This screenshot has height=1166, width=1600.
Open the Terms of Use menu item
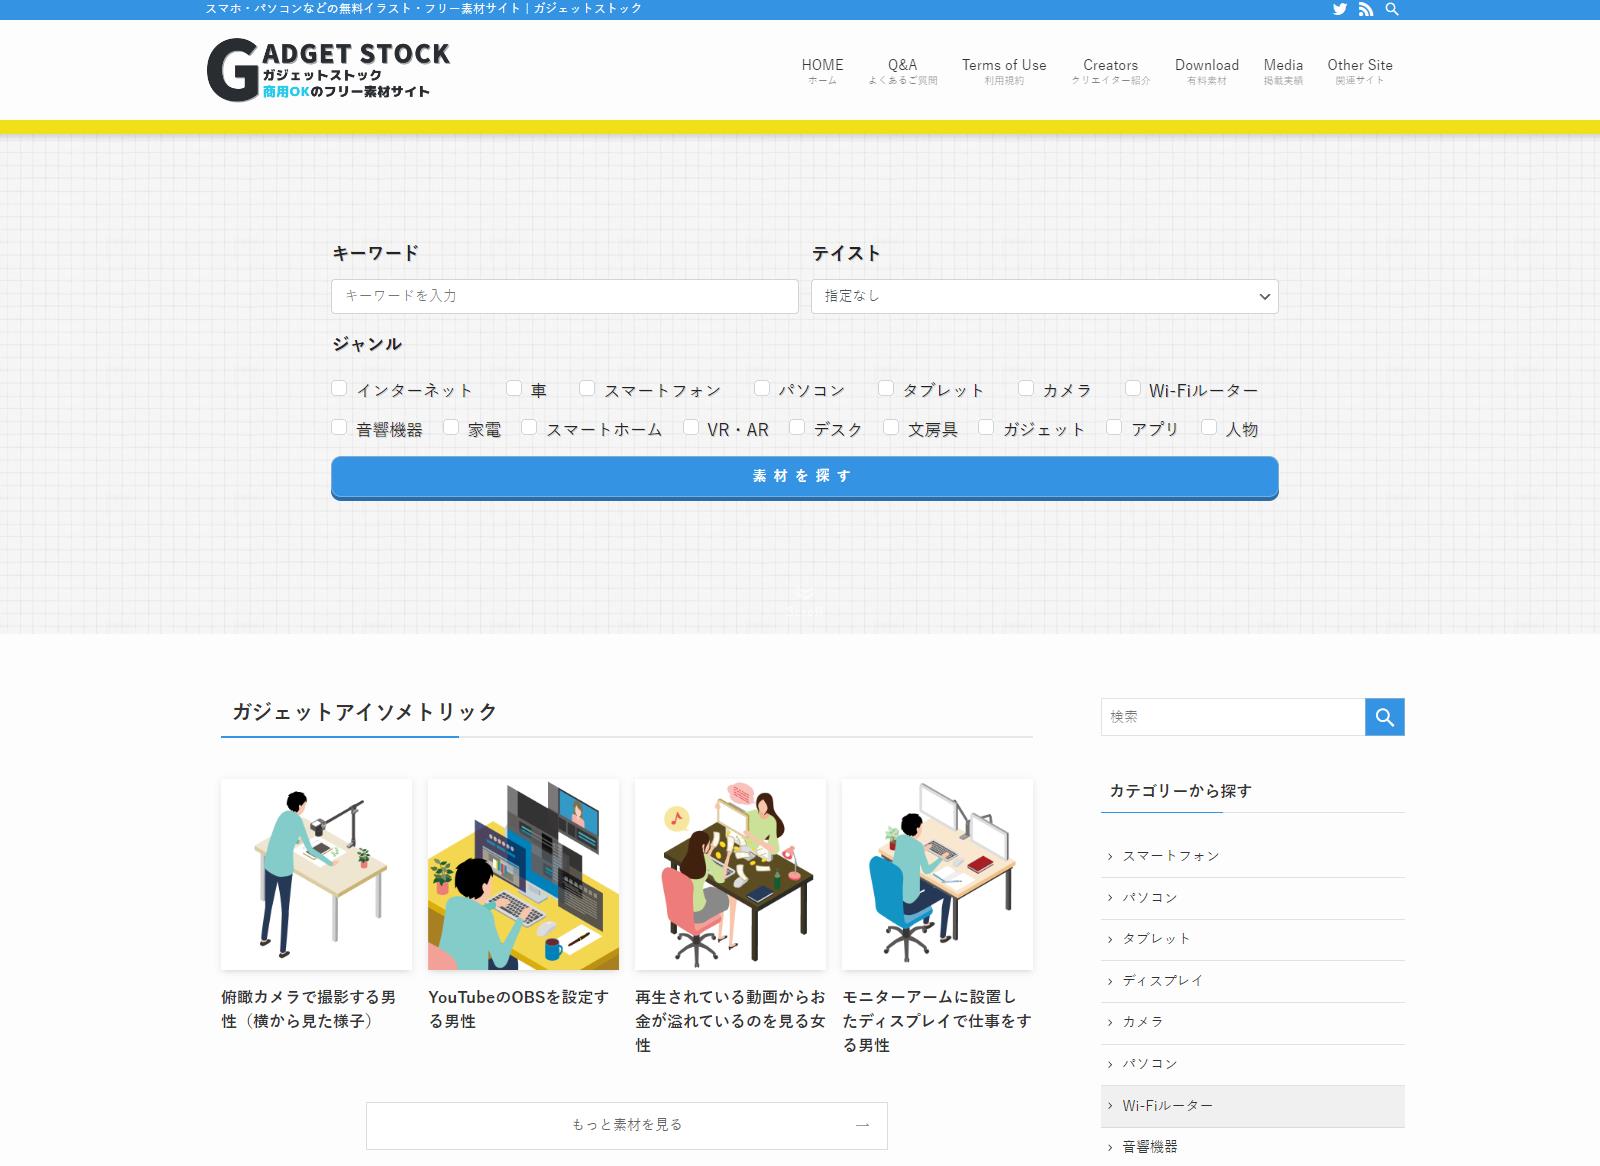[1004, 70]
